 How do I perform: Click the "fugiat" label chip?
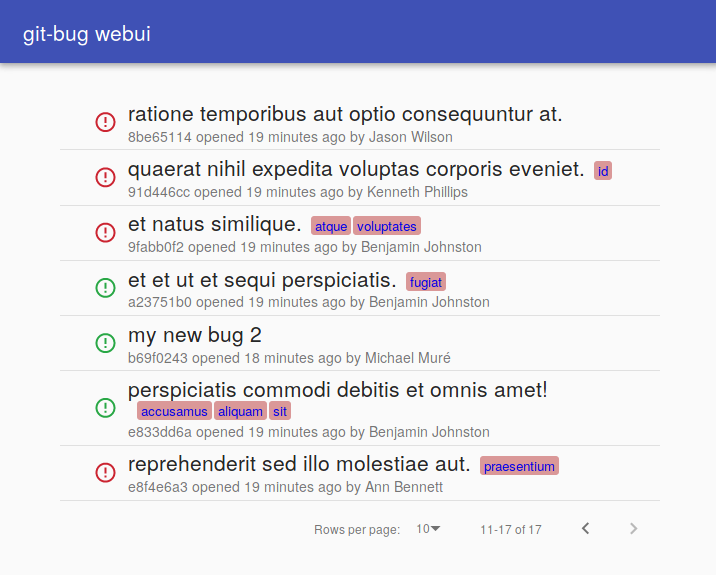426,282
